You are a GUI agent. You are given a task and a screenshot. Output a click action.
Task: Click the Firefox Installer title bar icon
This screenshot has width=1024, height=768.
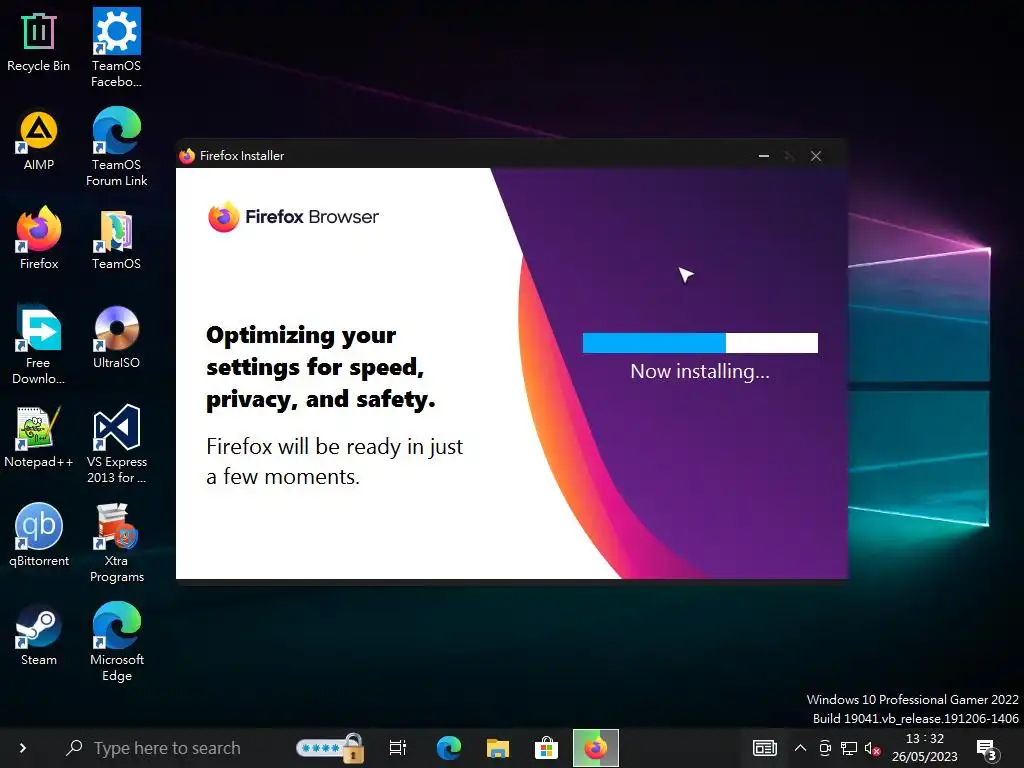coord(187,156)
